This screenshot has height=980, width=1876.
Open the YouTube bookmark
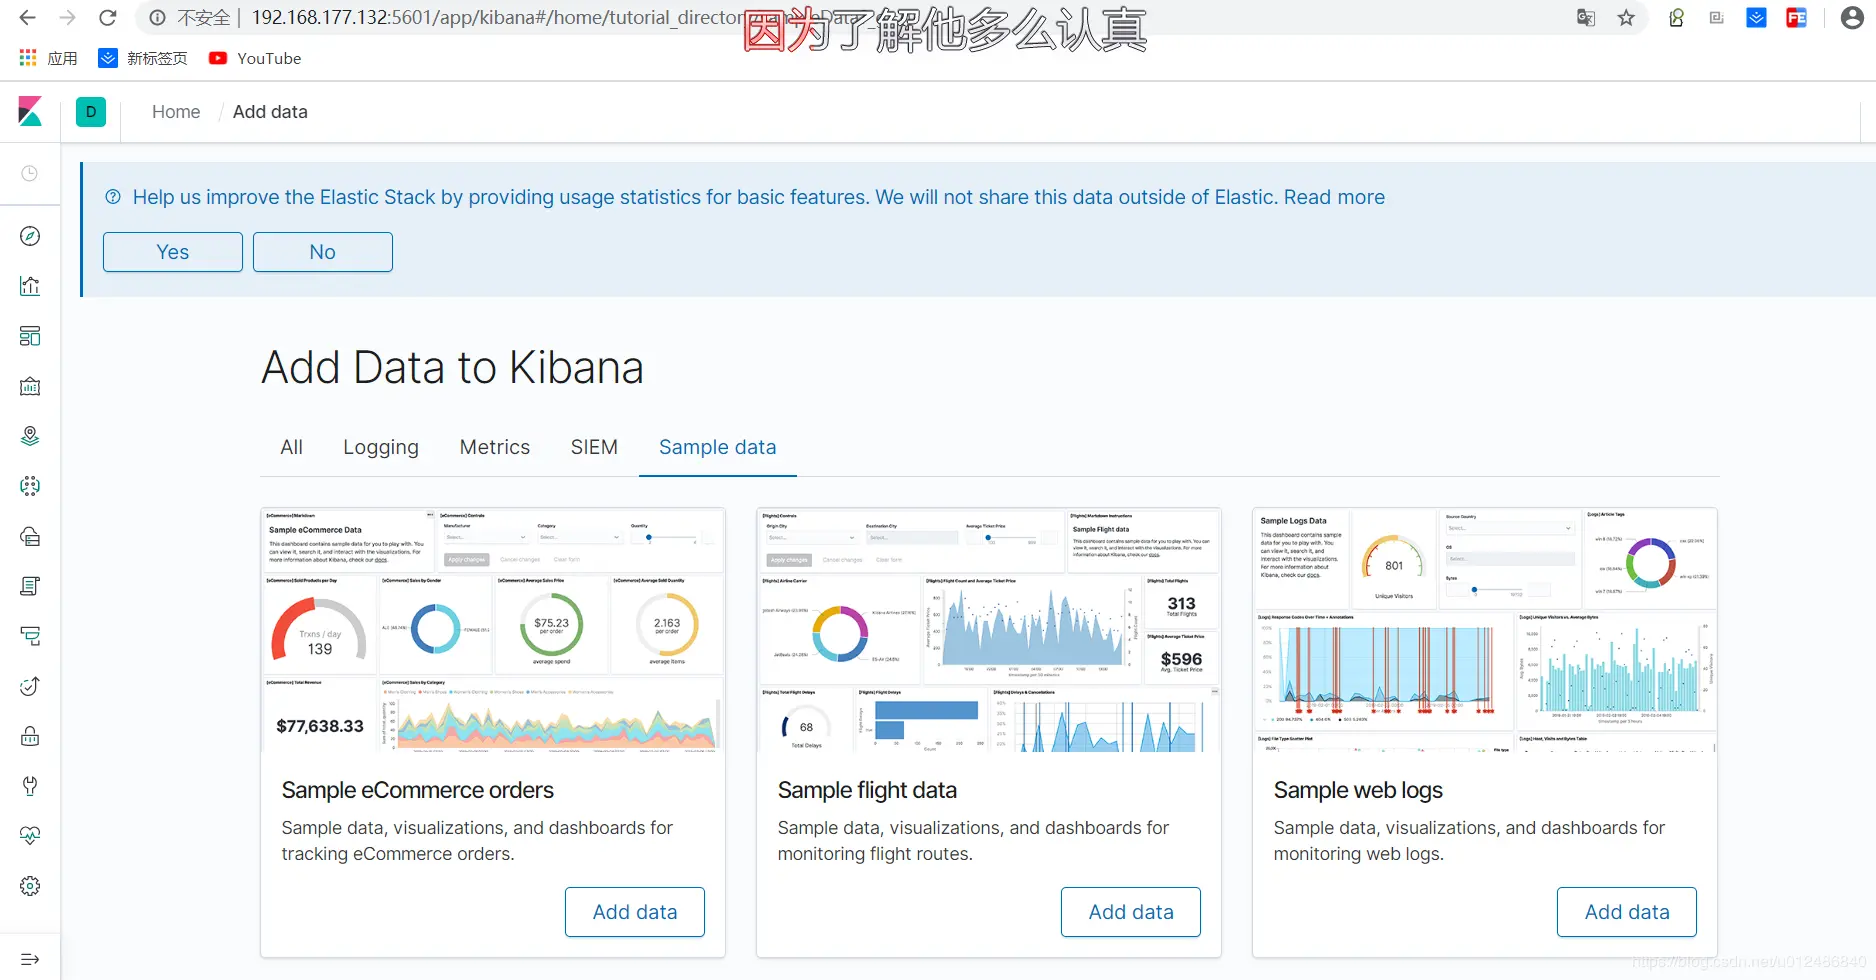point(255,58)
